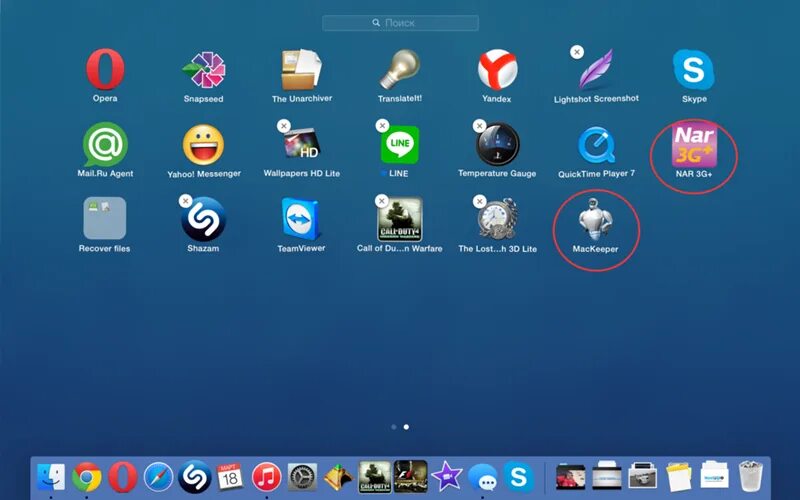Open the Snapseed app

coord(204,70)
